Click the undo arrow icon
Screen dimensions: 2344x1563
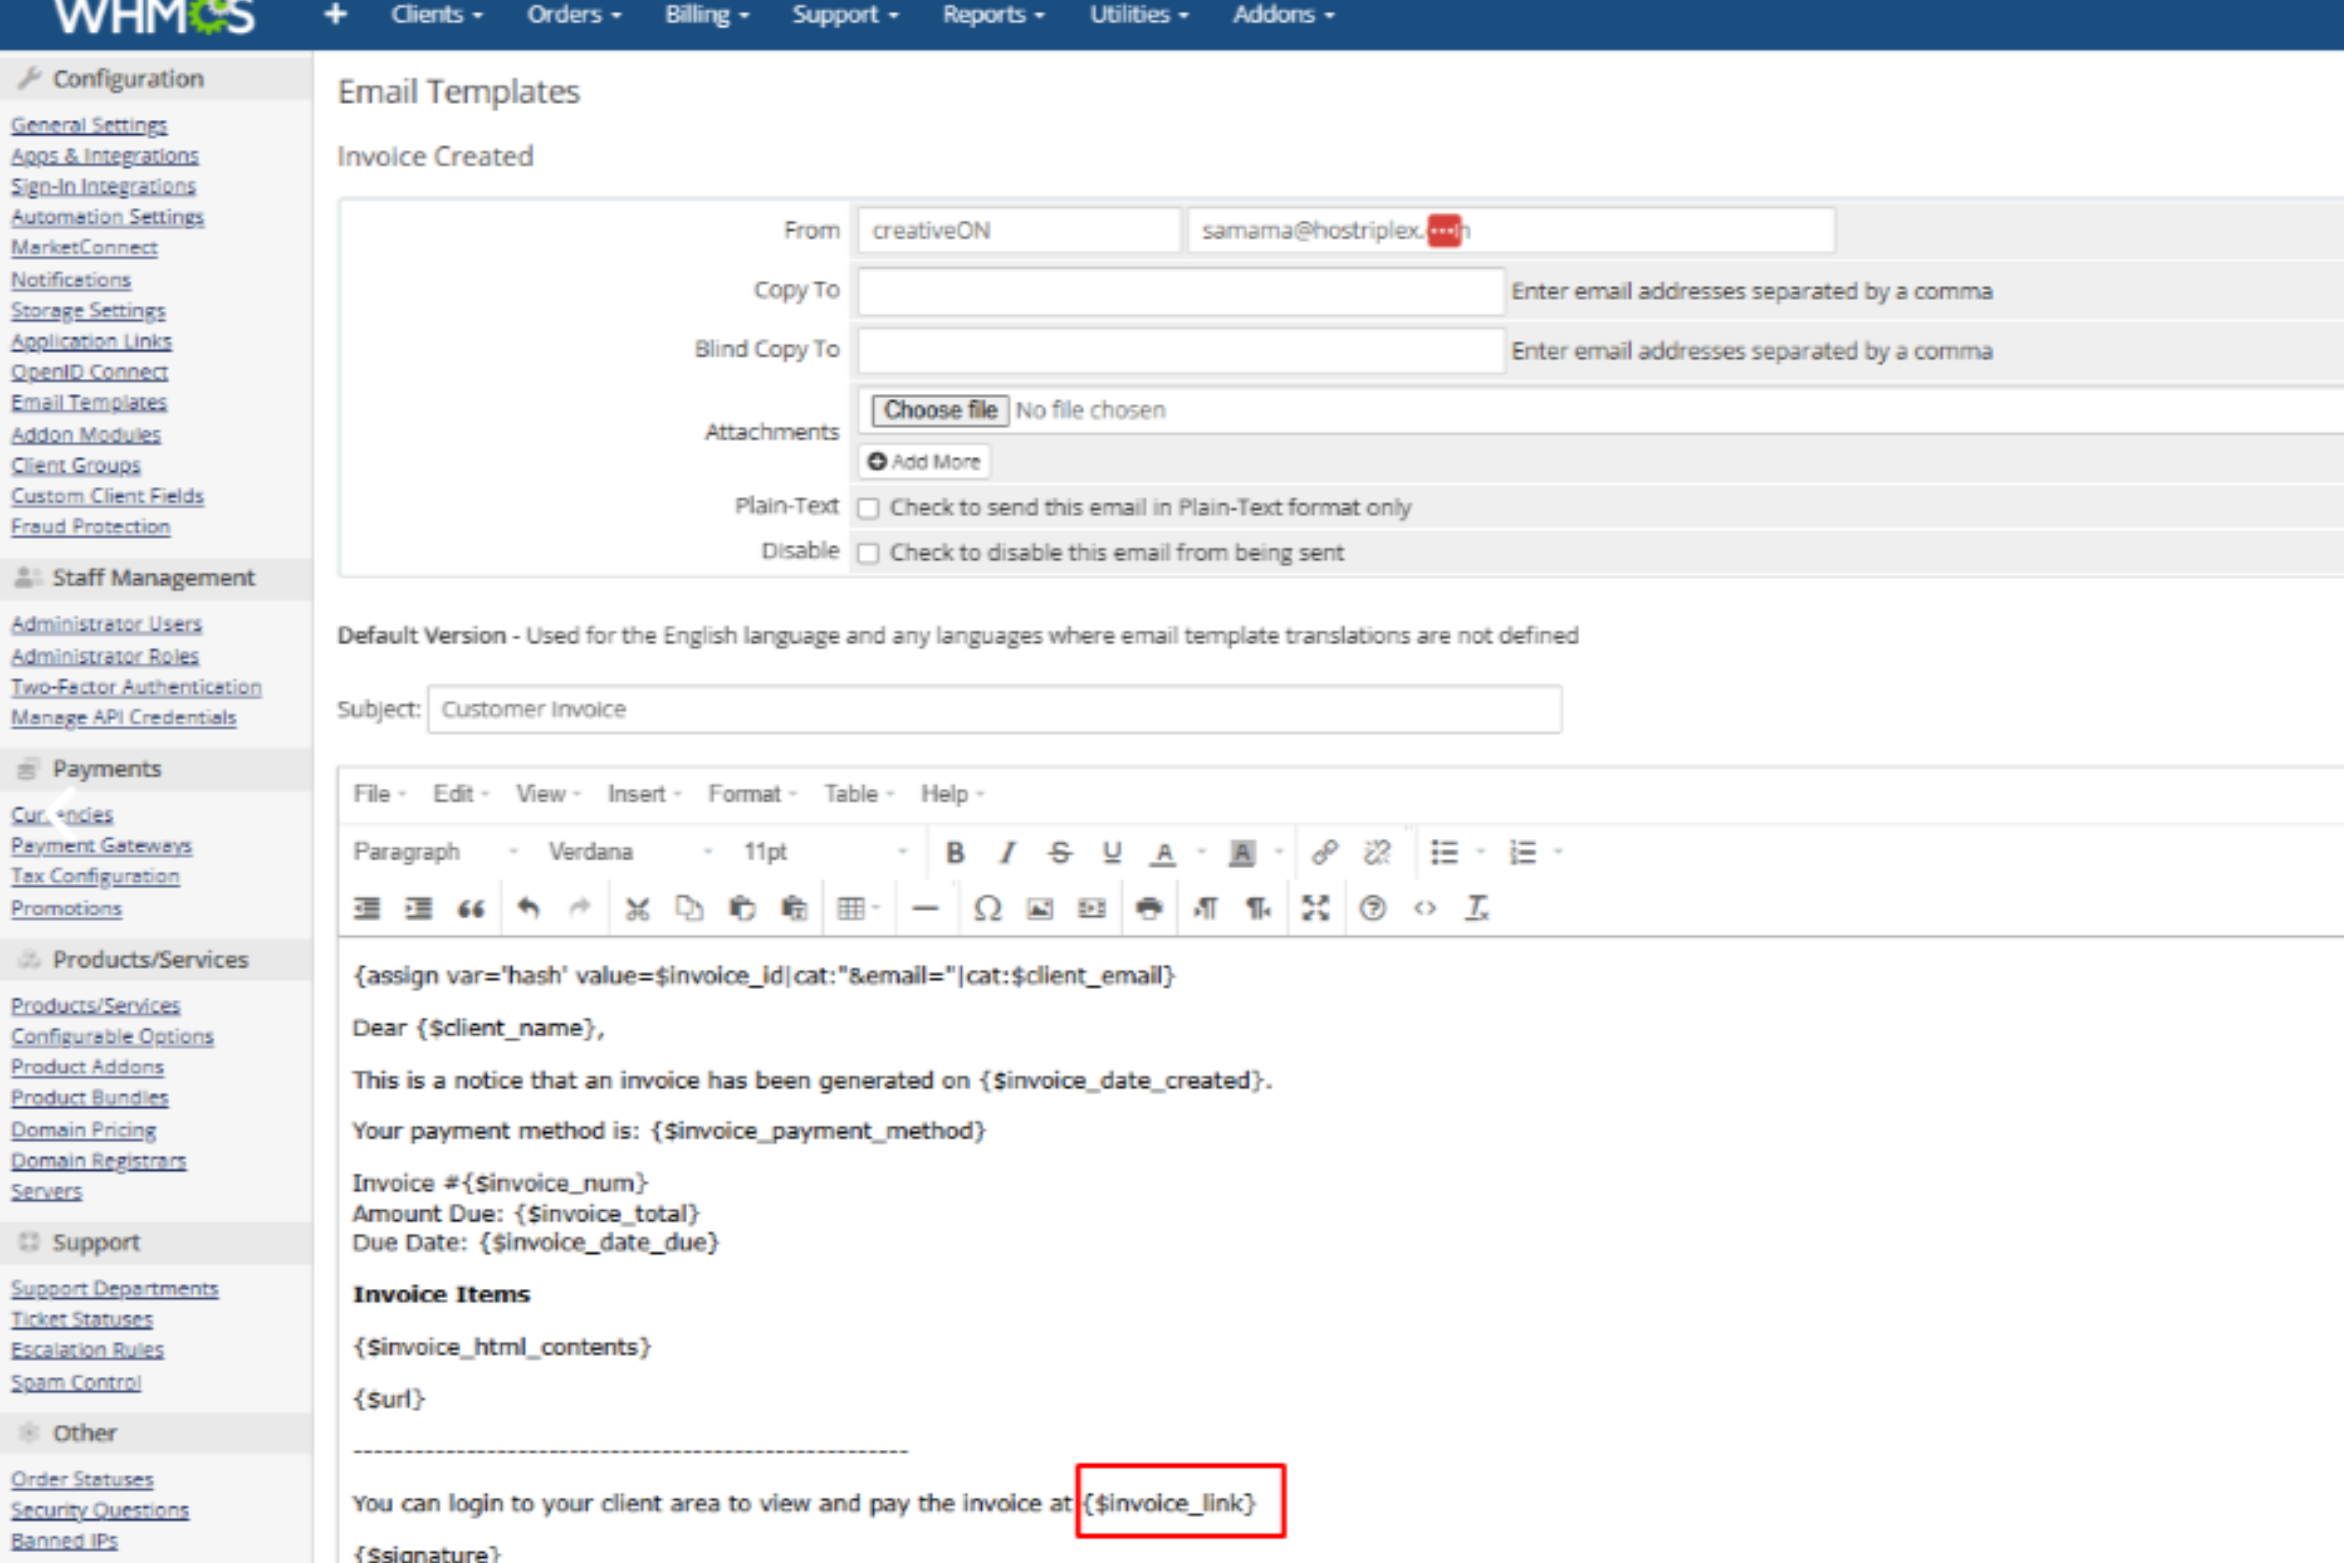click(x=528, y=908)
